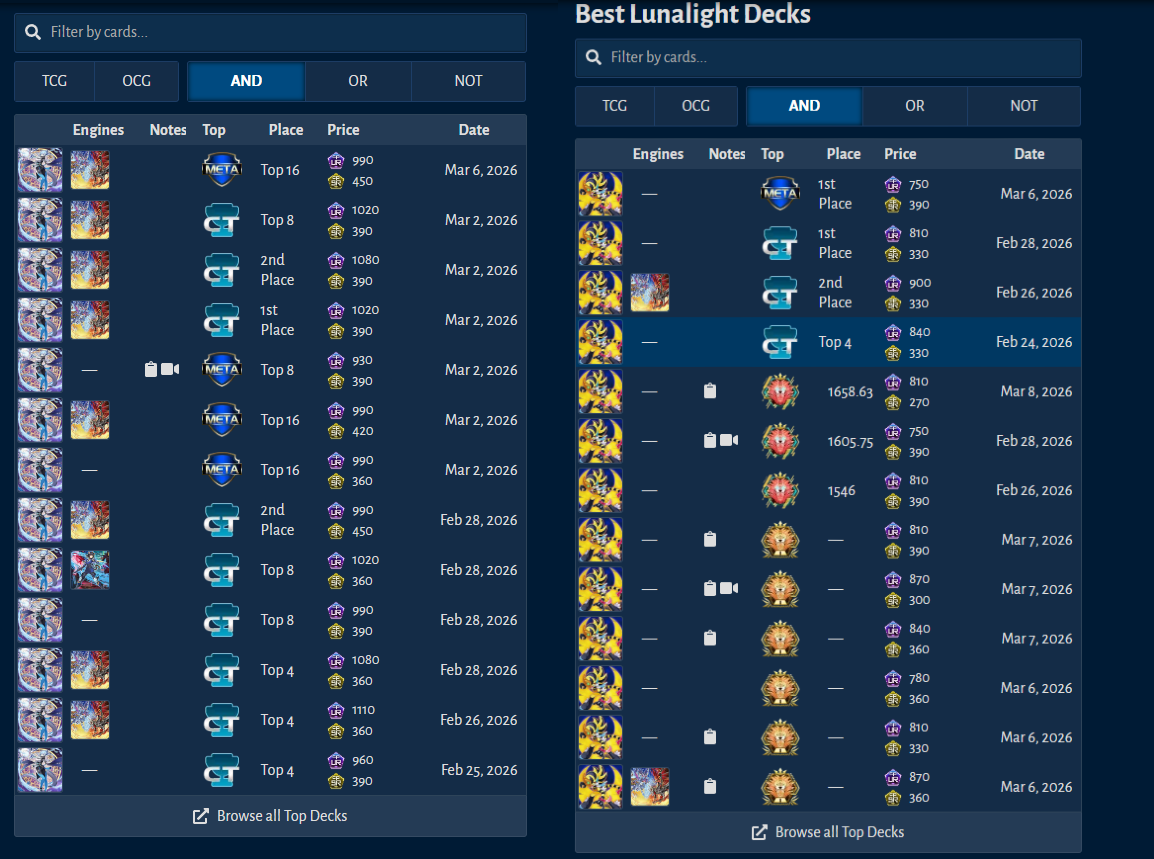Open left deck thumbnail in Top 16 Mar 6 row

pos(40,170)
